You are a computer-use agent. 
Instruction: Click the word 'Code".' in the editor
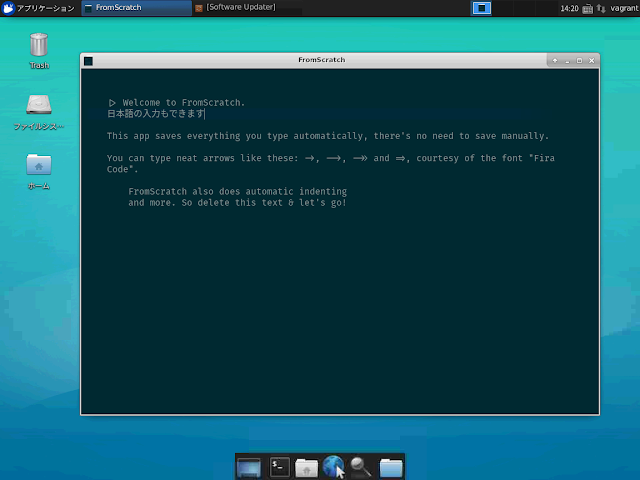pyautogui.click(x=122, y=169)
